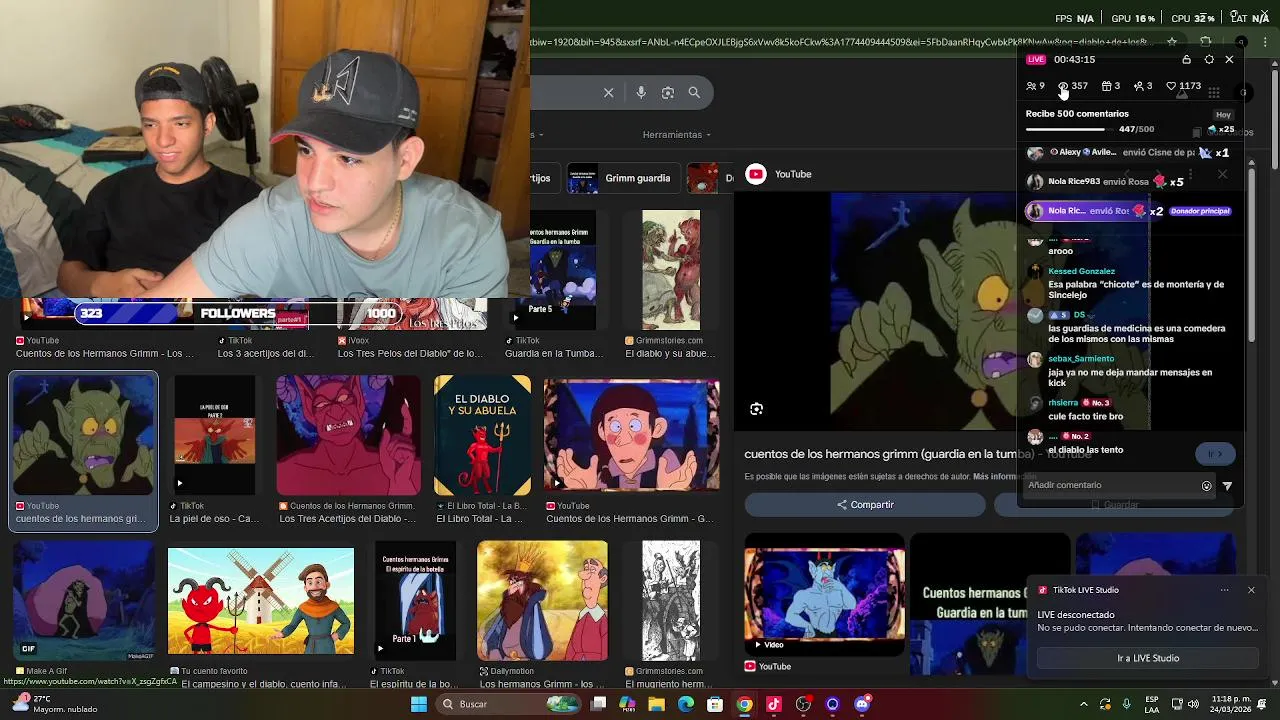The image size is (1280, 720).
Task: Open the emoji picker in comment box
Action: click(x=1206, y=486)
